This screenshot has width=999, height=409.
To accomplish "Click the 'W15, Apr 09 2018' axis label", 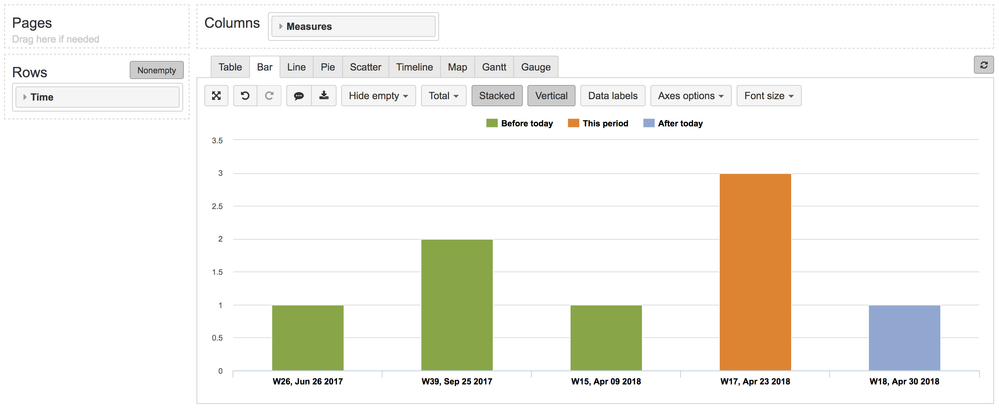I will pyautogui.click(x=606, y=382).
